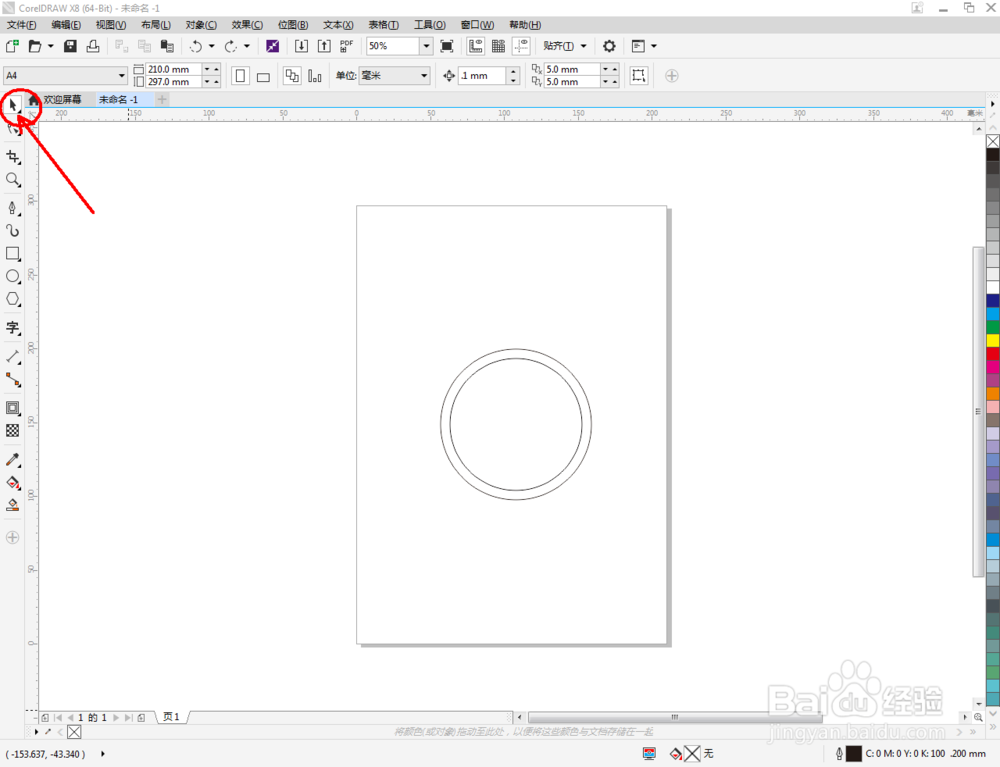Open the 效果(C) menu

pyautogui.click(x=247, y=25)
